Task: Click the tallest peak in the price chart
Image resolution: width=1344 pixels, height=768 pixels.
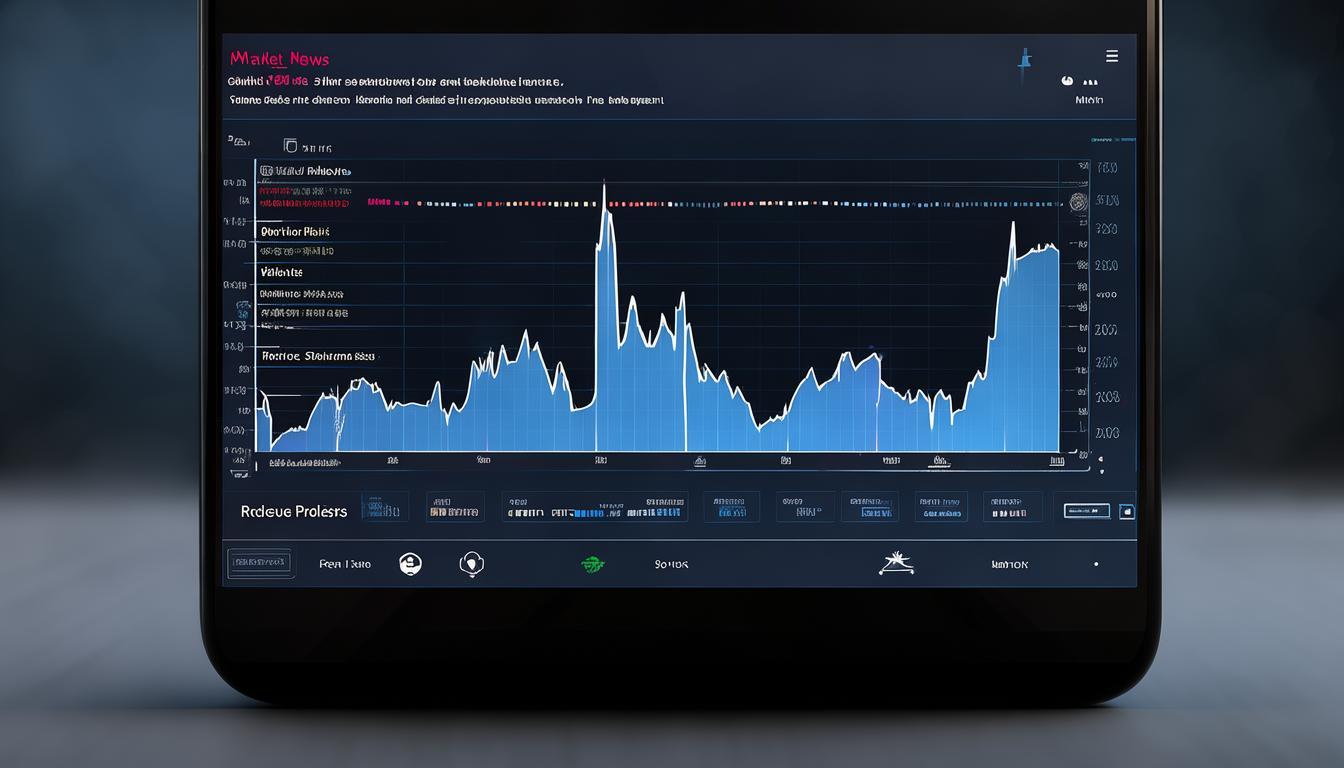Action: tap(604, 190)
